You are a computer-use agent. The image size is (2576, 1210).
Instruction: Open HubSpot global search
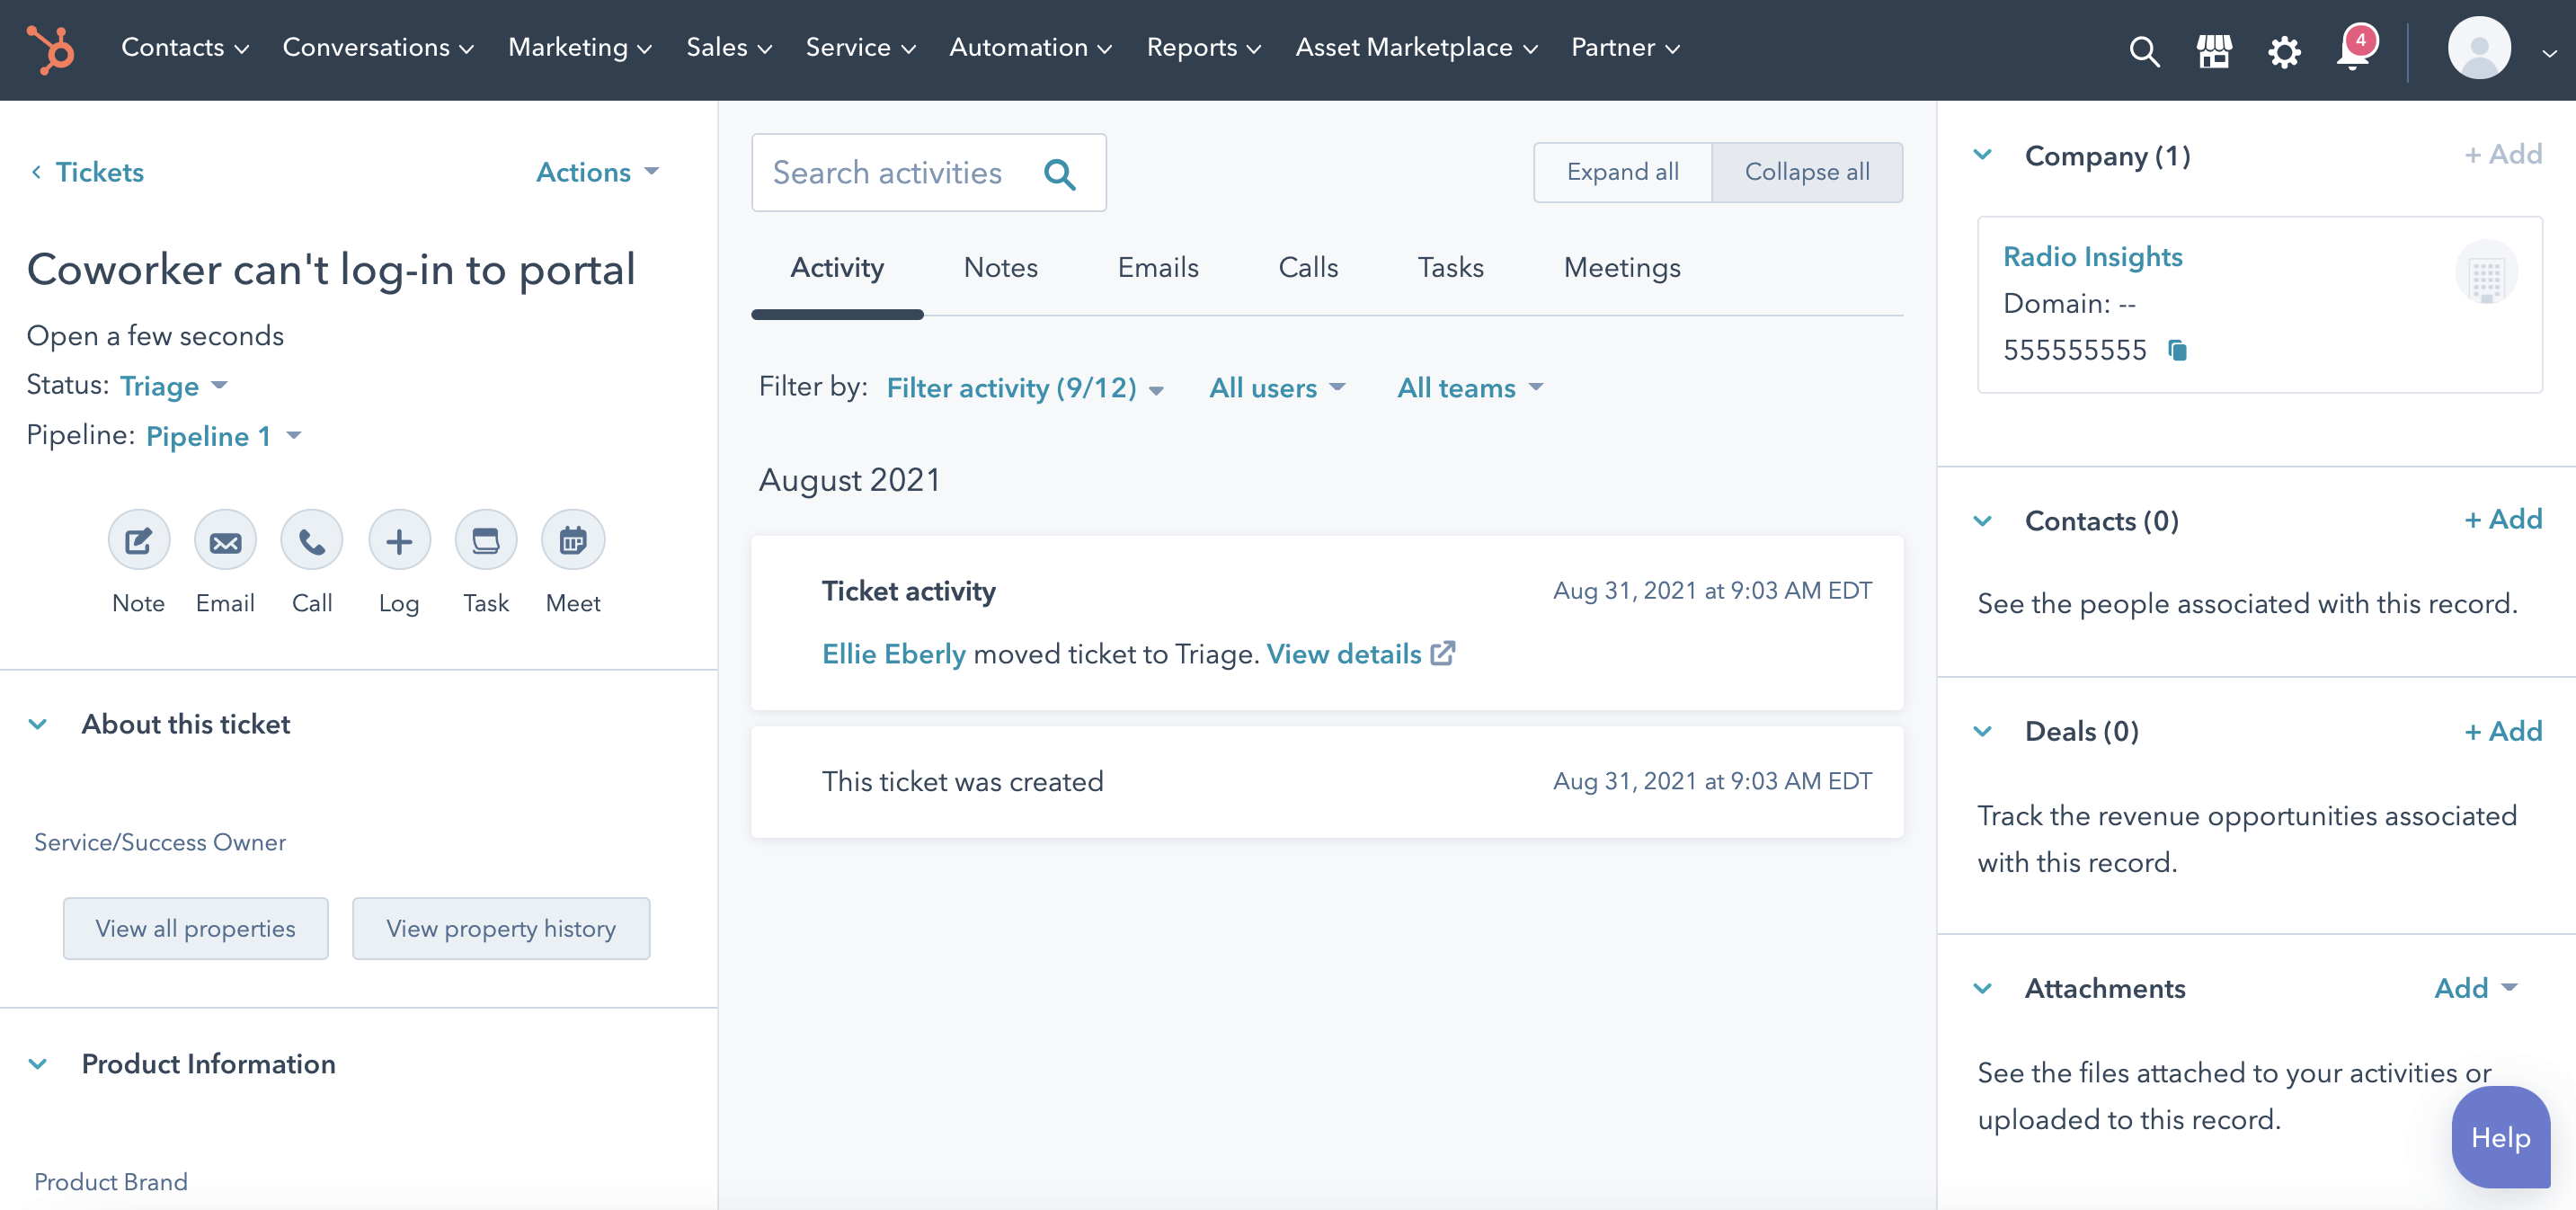pyautogui.click(x=2144, y=50)
